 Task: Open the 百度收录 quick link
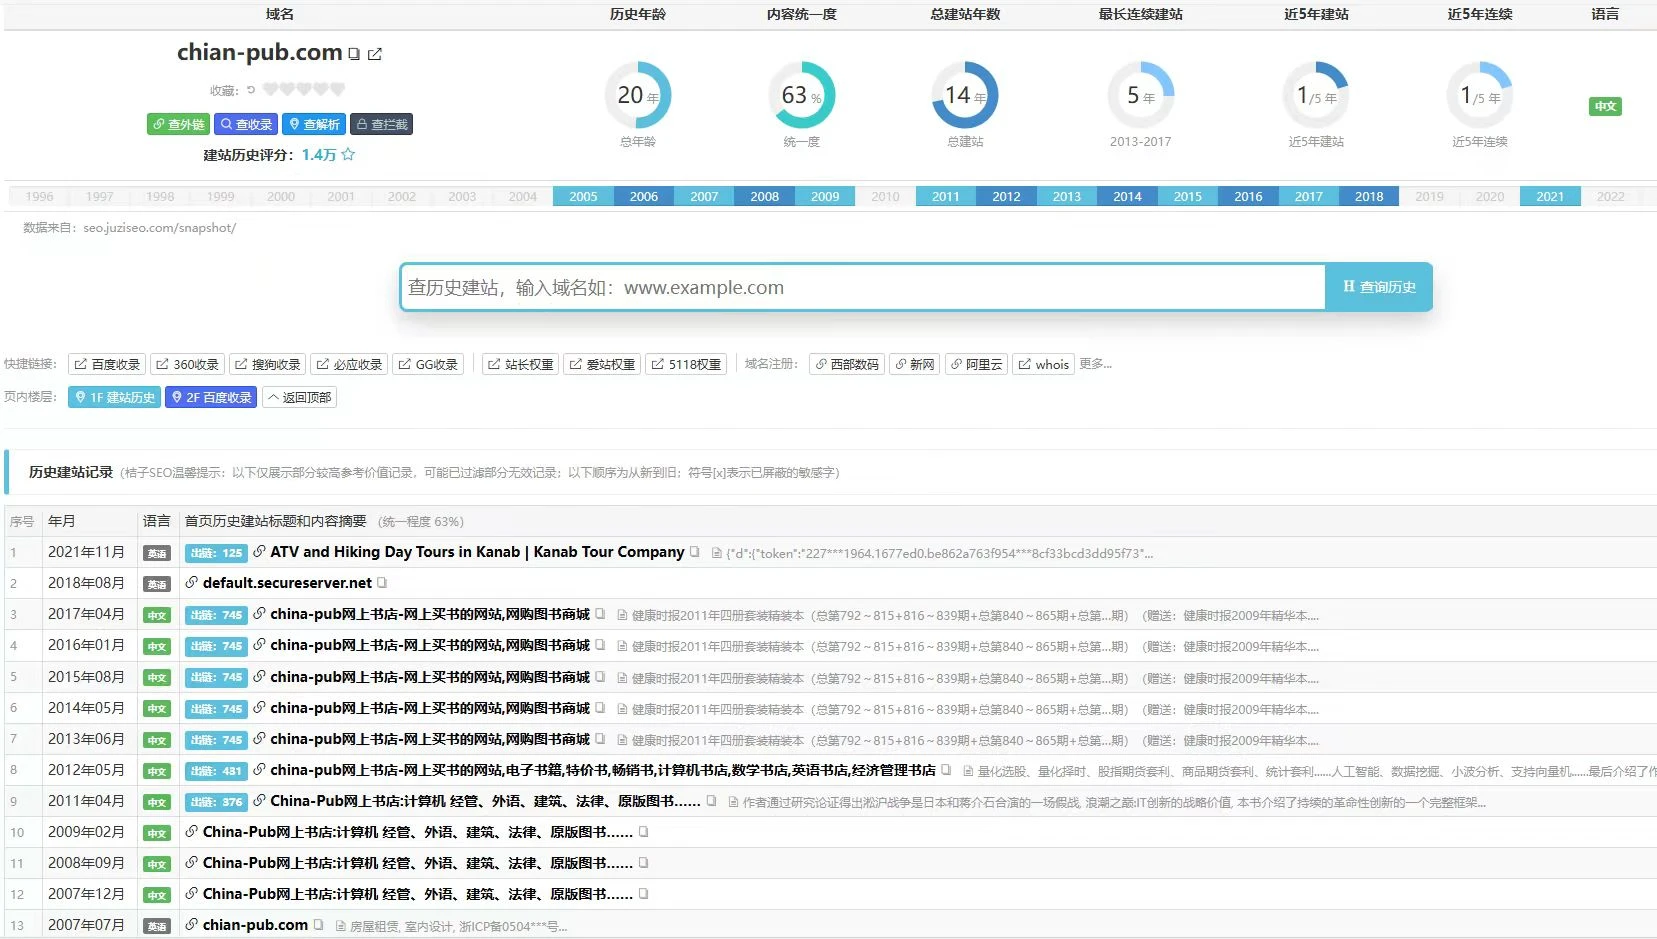point(107,364)
